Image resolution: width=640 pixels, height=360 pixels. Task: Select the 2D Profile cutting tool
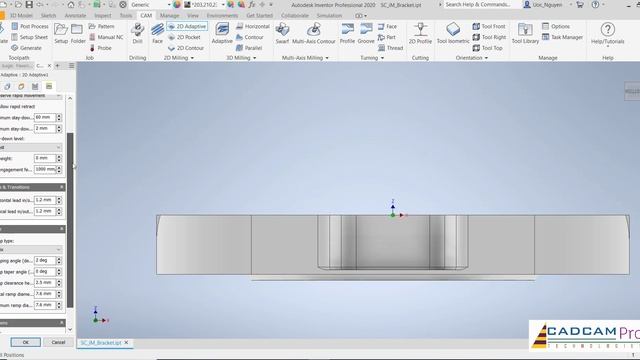pos(420,33)
